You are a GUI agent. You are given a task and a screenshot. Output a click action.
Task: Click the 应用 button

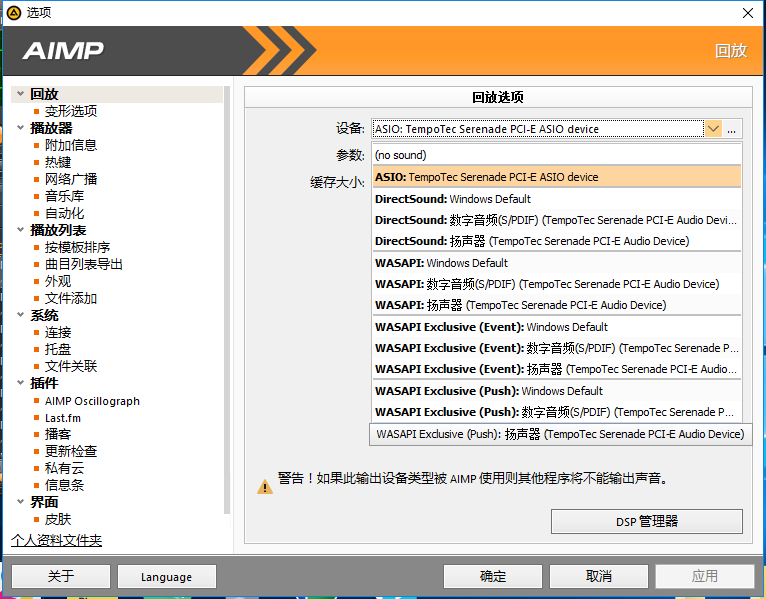tap(704, 577)
